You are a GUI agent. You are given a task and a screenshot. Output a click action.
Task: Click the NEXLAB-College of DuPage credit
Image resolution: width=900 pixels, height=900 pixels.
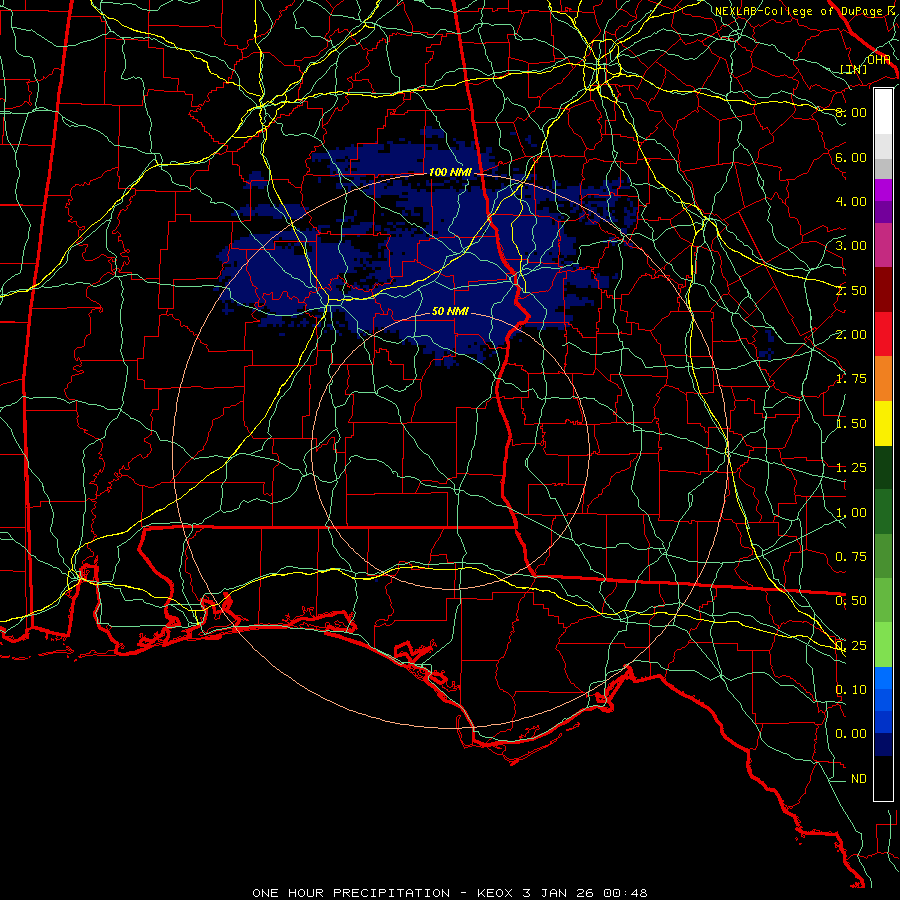pos(804,11)
